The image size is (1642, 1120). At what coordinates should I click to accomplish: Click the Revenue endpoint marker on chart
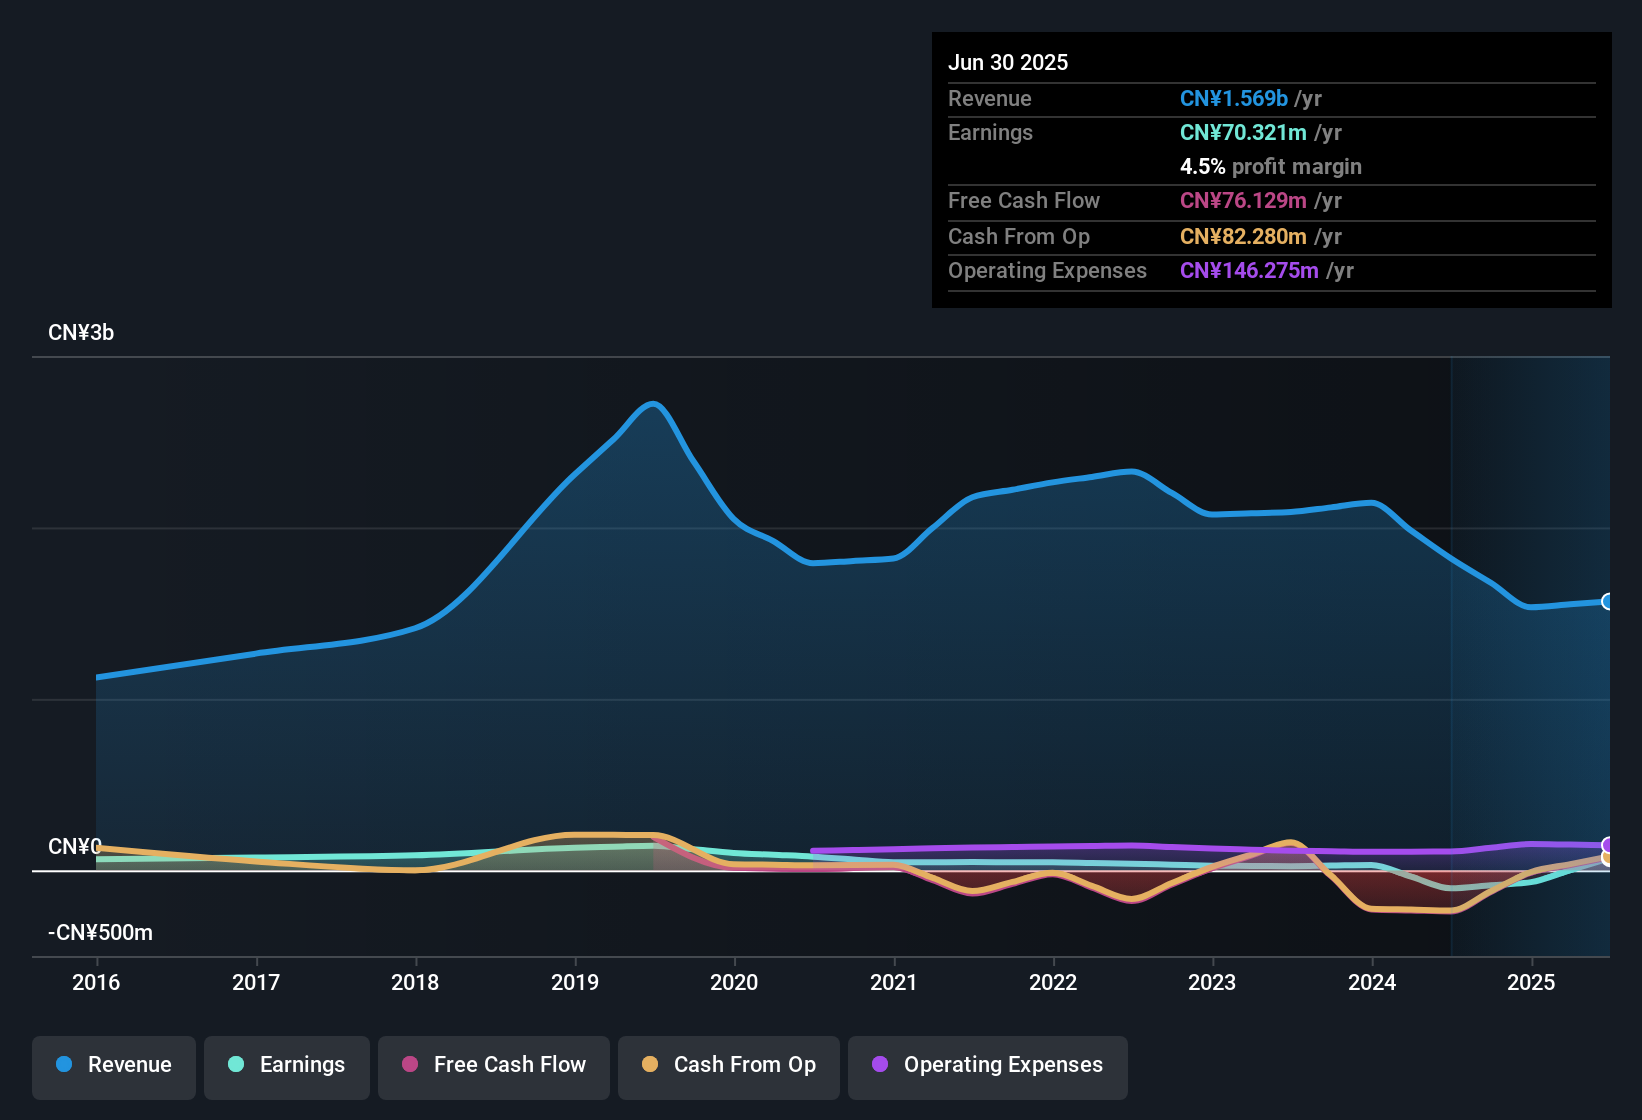tap(1608, 601)
